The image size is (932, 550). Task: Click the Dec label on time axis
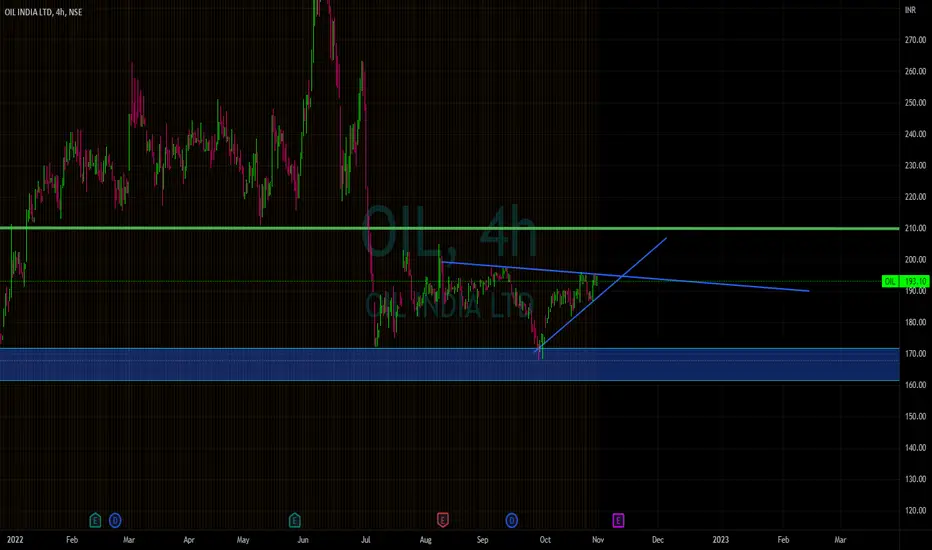click(657, 540)
